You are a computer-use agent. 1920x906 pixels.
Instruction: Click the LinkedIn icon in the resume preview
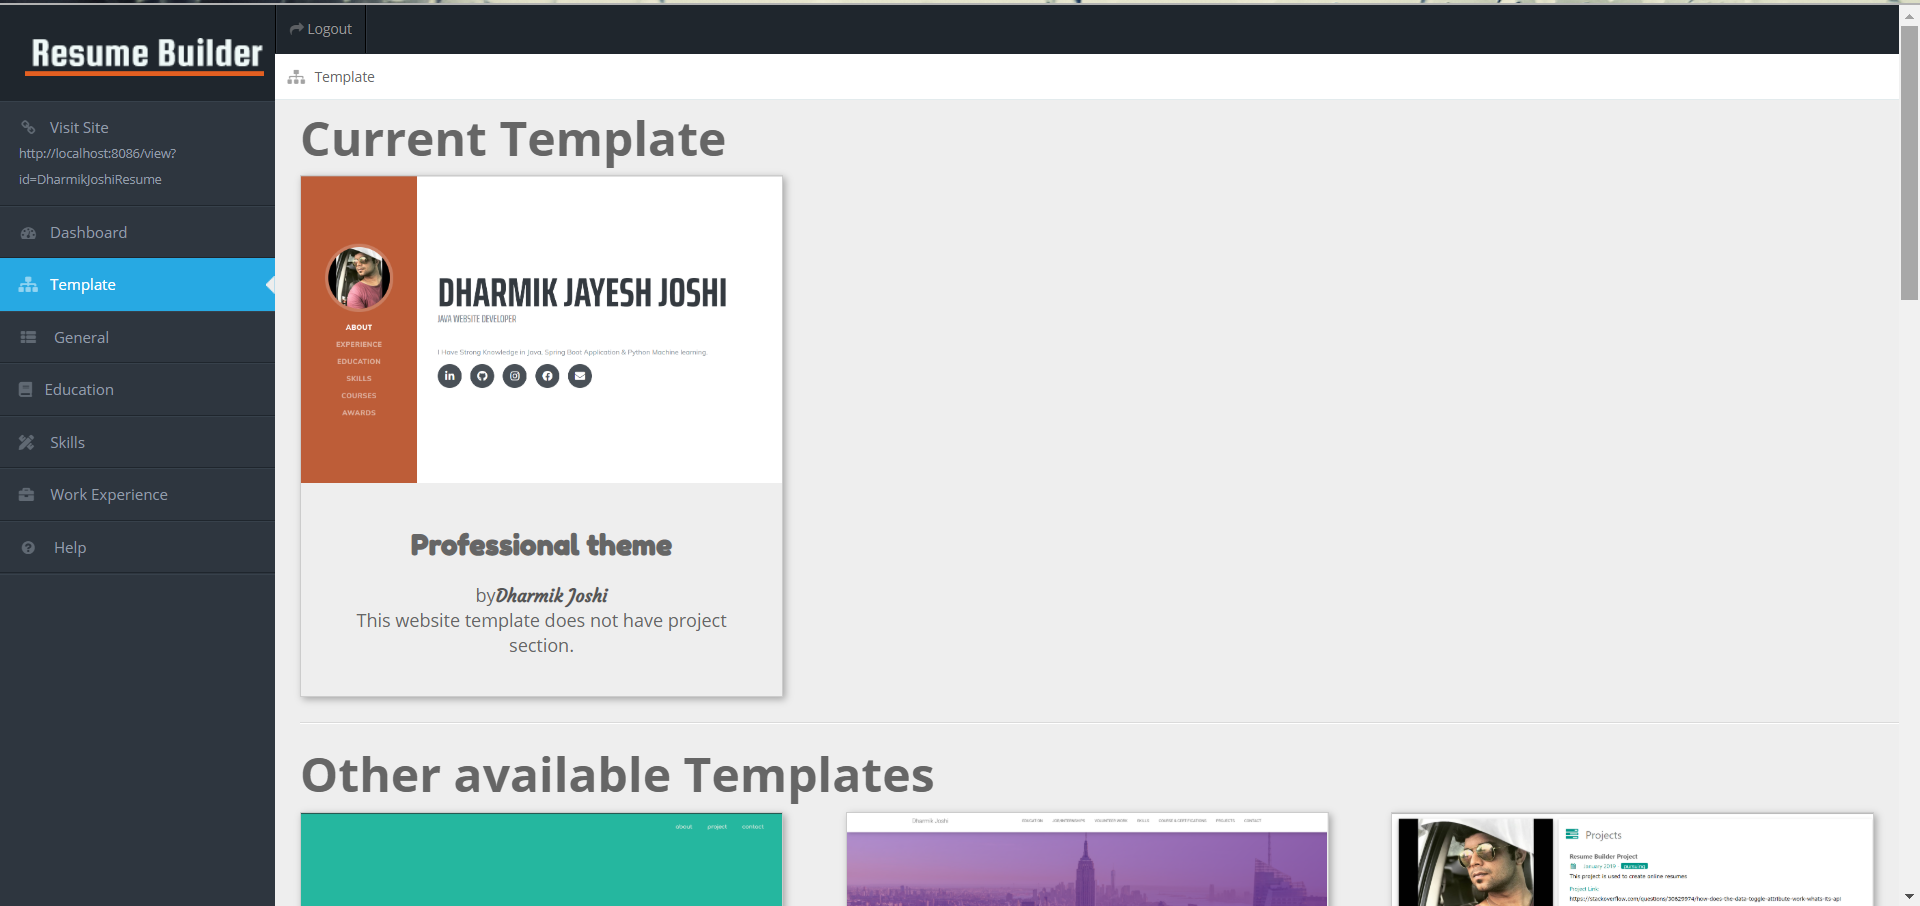click(449, 376)
